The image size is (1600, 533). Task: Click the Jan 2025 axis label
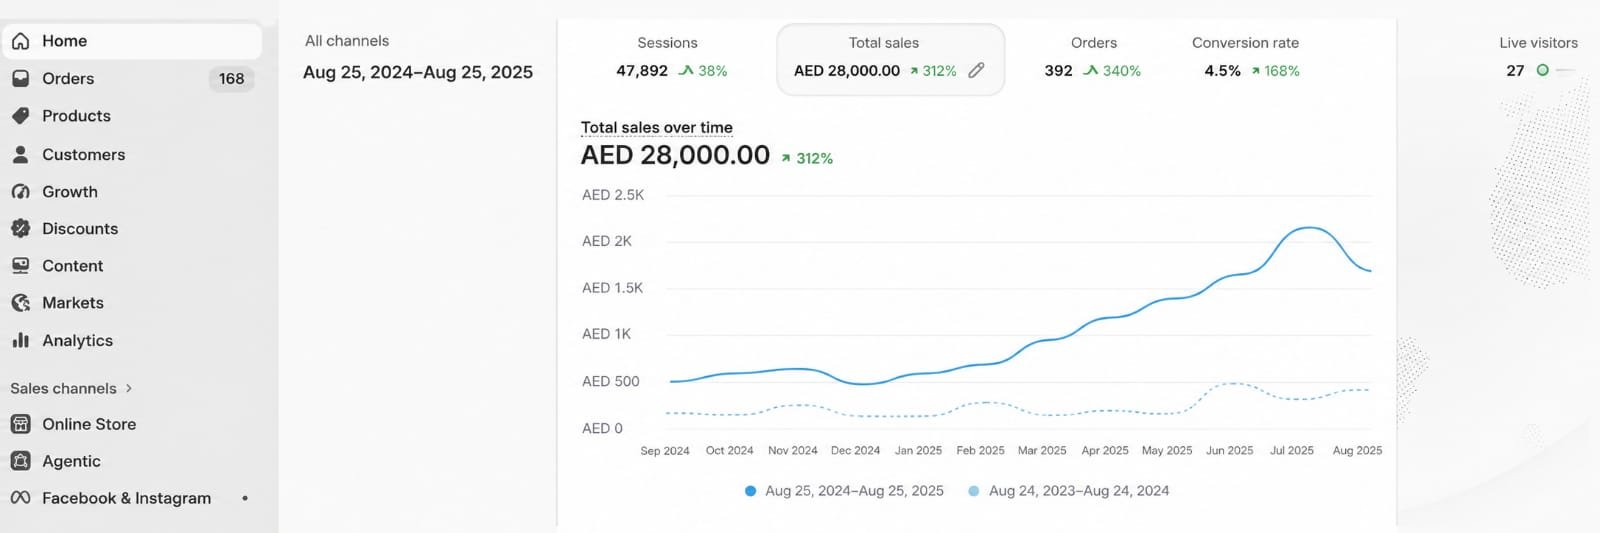coord(918,450)
